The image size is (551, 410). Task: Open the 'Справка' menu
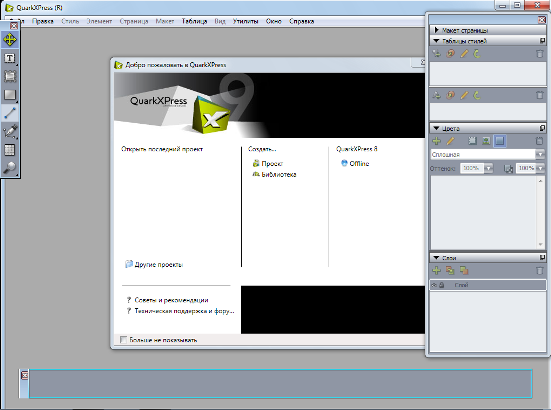click(x=302, y=21)
